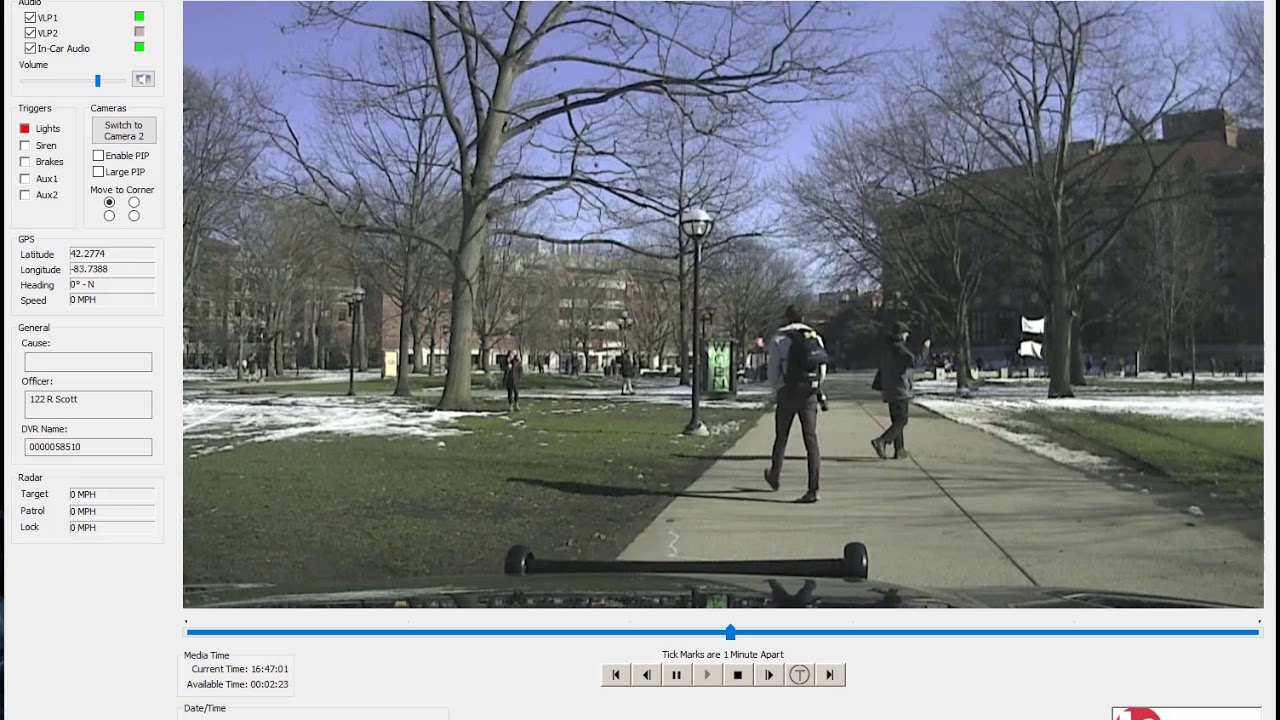
Task: Uncheck the VLP2 audio checkbox
Action: [x=30, y=33]
